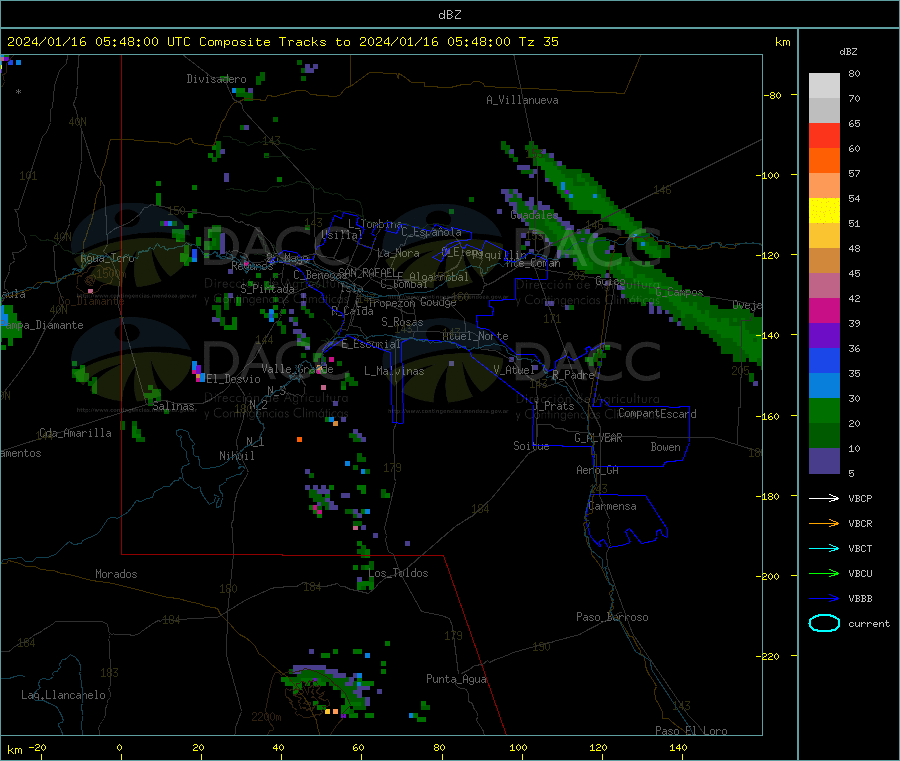
Task: Click the Lag.Llancanelo location label
Action: tap(63, 695)
